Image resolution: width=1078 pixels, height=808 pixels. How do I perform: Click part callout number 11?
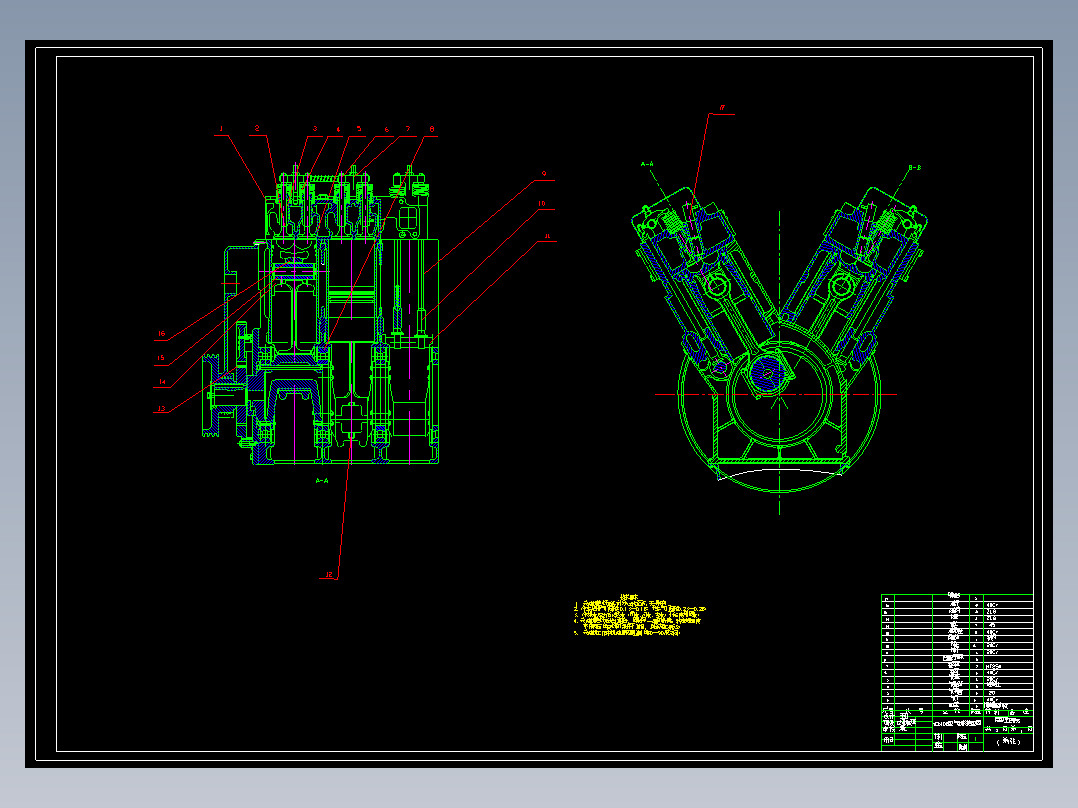547,236
